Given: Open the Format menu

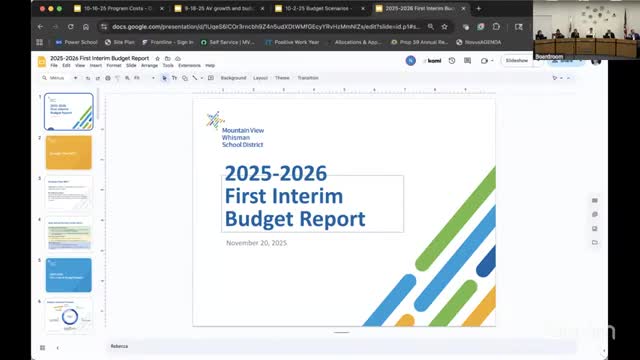Looking at the screenshot, I should 114,65.
